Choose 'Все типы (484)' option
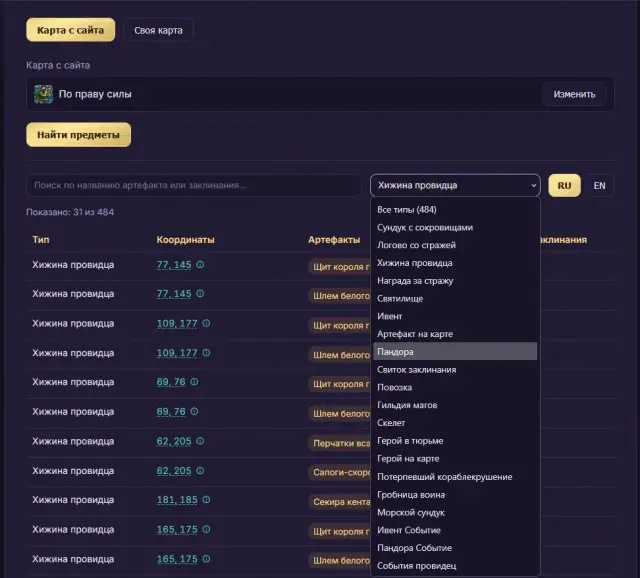Image resolution: width=640 pixels, height=578 pixels. (x=455, y=209)
